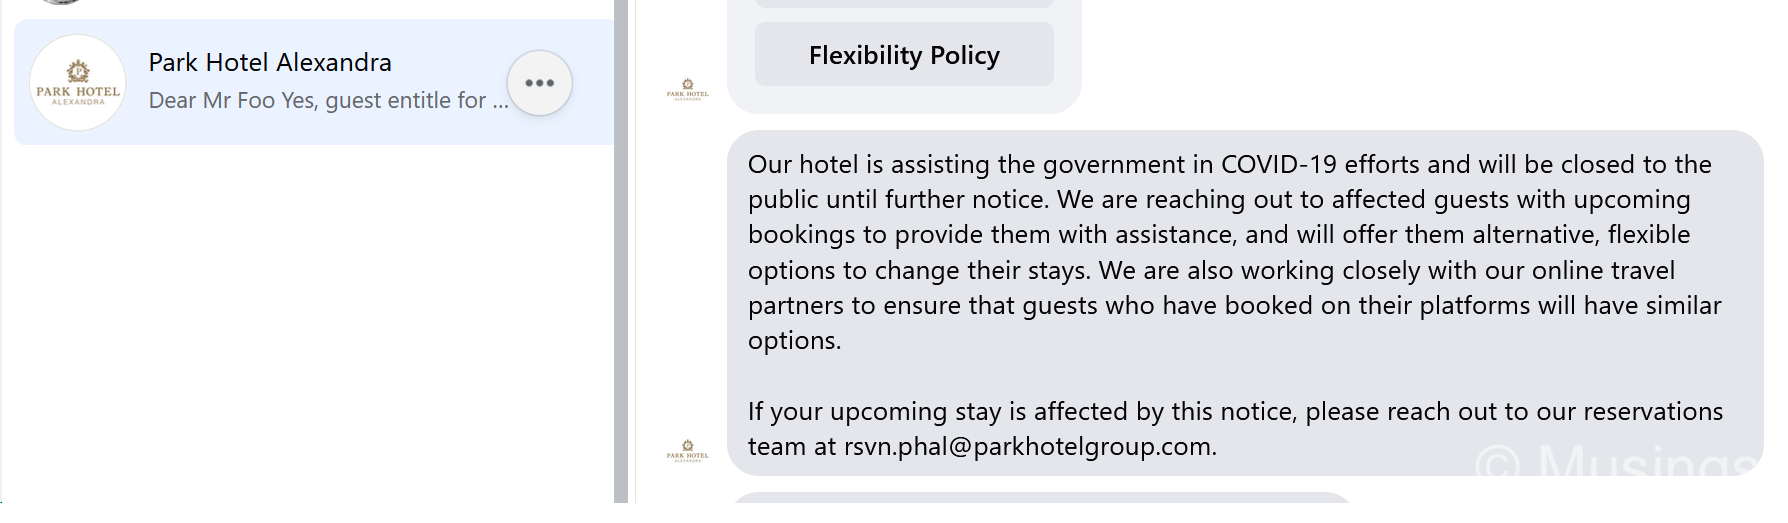Open rsvn.phal@parkhotelgroup.com email link

[x=1029, y=446]
